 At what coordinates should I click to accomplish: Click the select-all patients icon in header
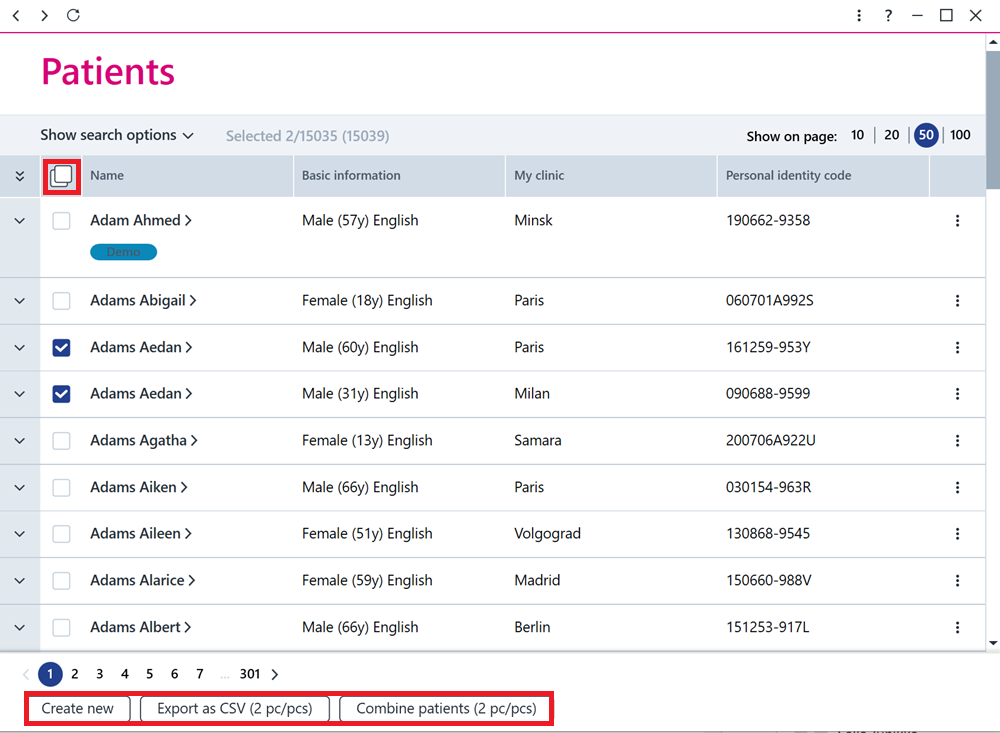point(61,176)
